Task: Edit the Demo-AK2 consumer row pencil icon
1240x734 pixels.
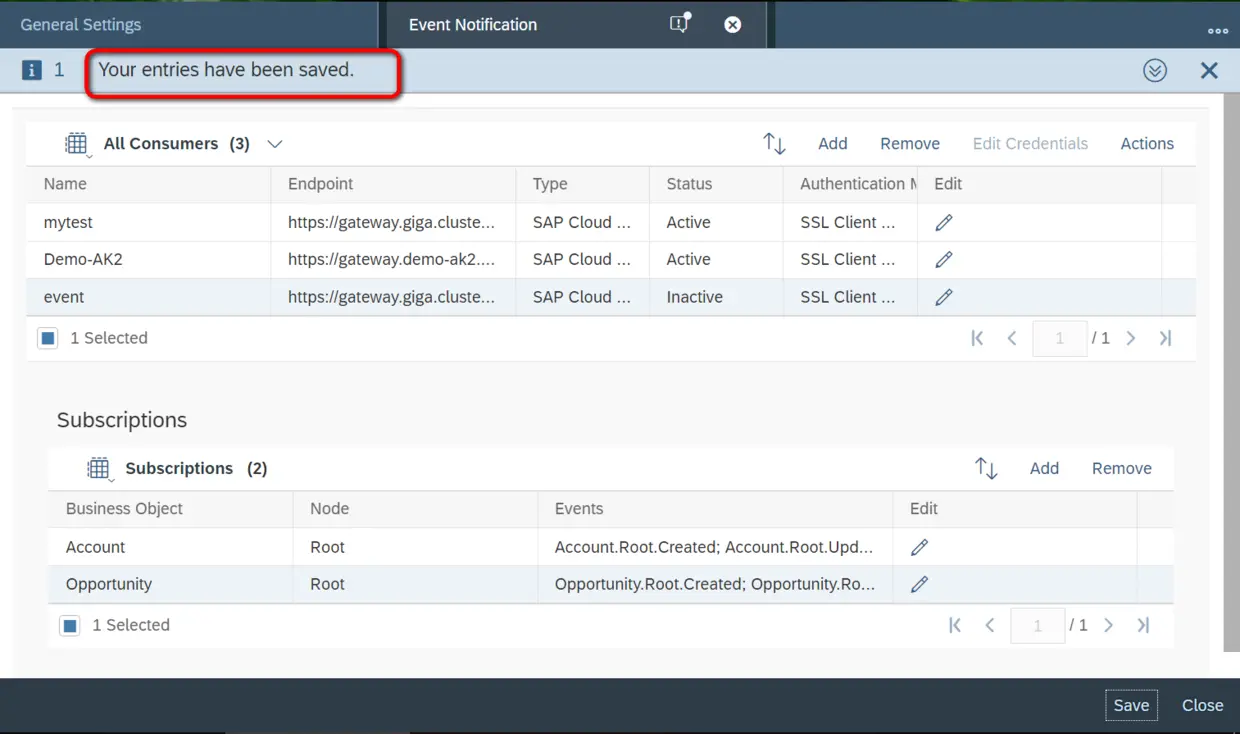Action: [943, 260]
